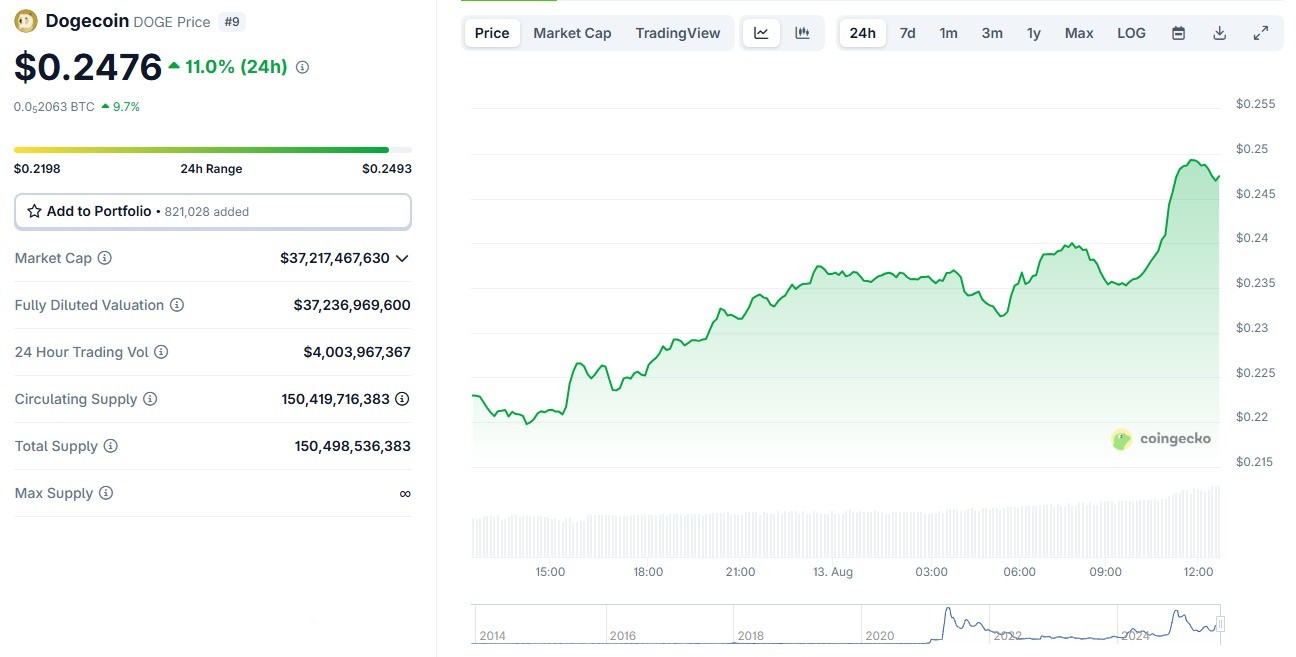
Task: Click info icon next to 24 Hour Trading Vol
Action: click(161, 352)
